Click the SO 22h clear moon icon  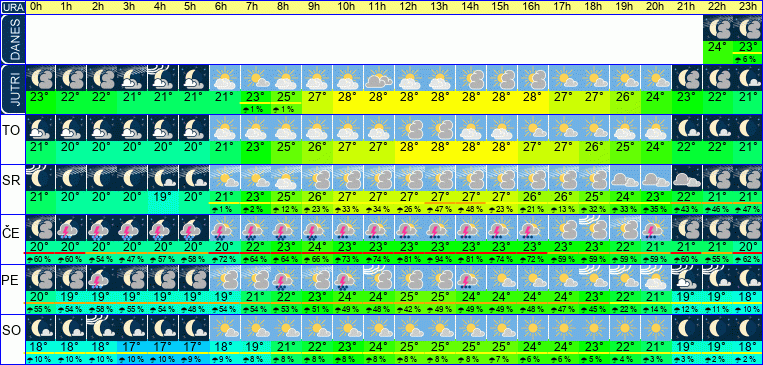(718, 328)
